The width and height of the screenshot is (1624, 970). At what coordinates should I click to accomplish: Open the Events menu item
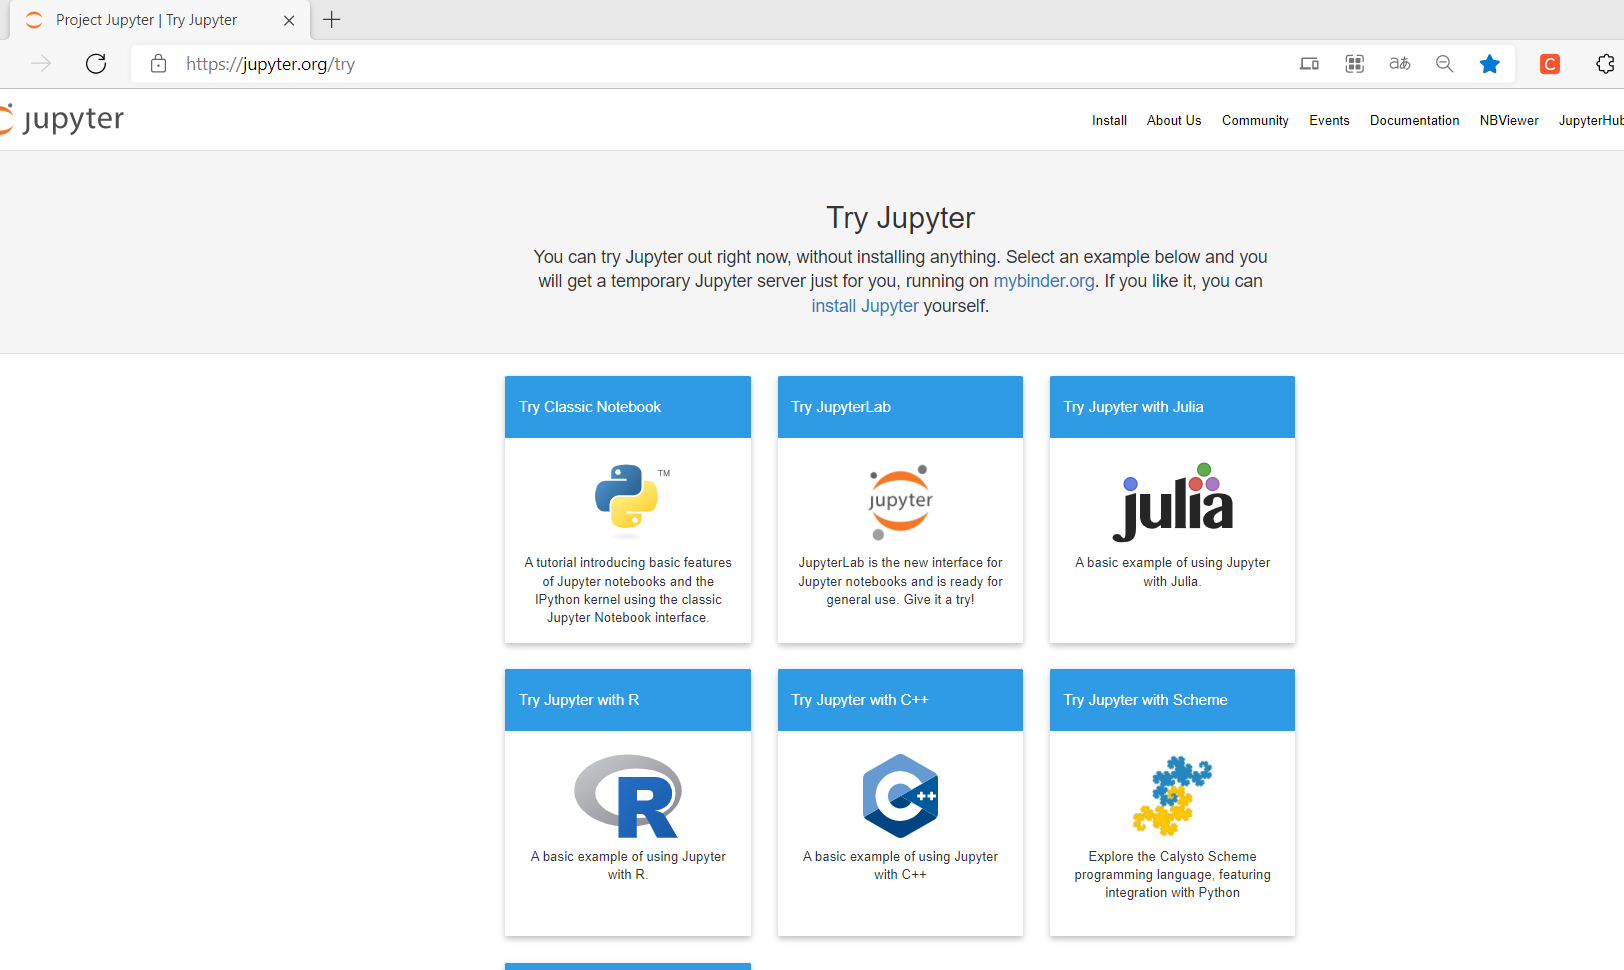1329,120
